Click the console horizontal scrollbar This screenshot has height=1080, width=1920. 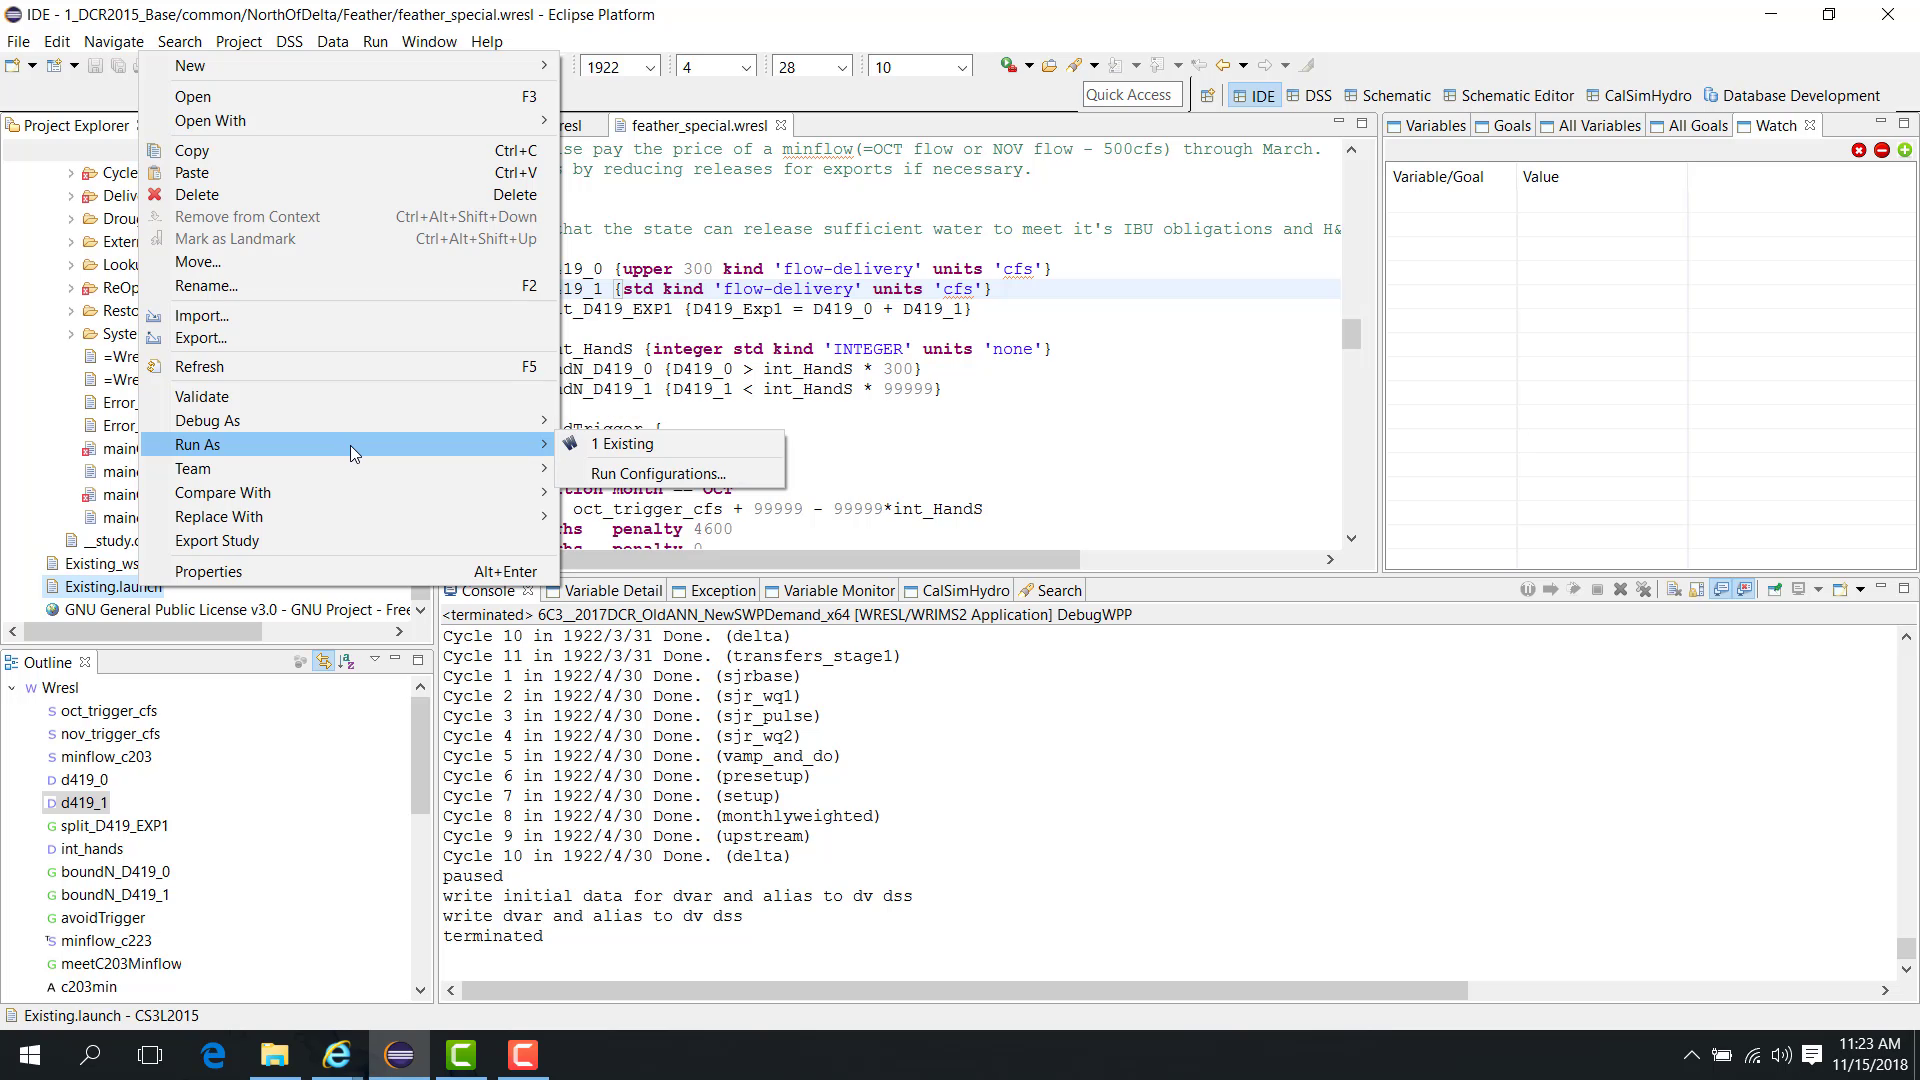tap(964, 991)
